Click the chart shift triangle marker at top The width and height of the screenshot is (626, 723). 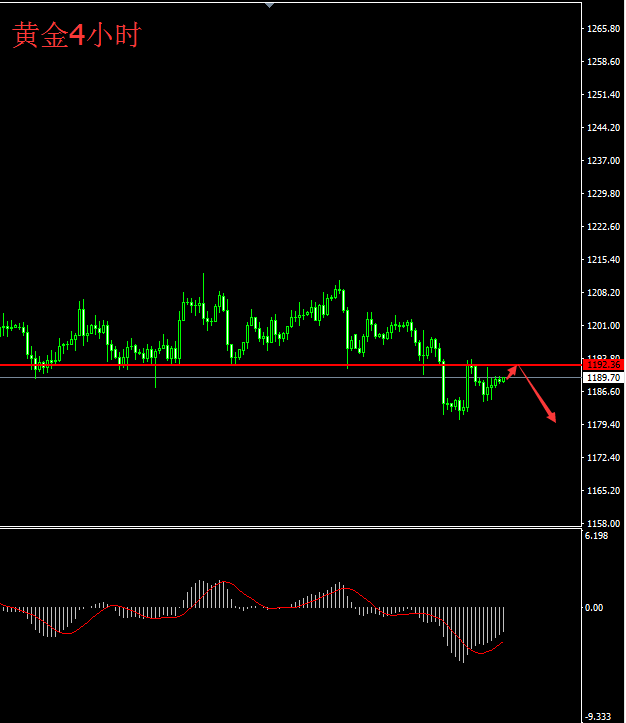270,6
